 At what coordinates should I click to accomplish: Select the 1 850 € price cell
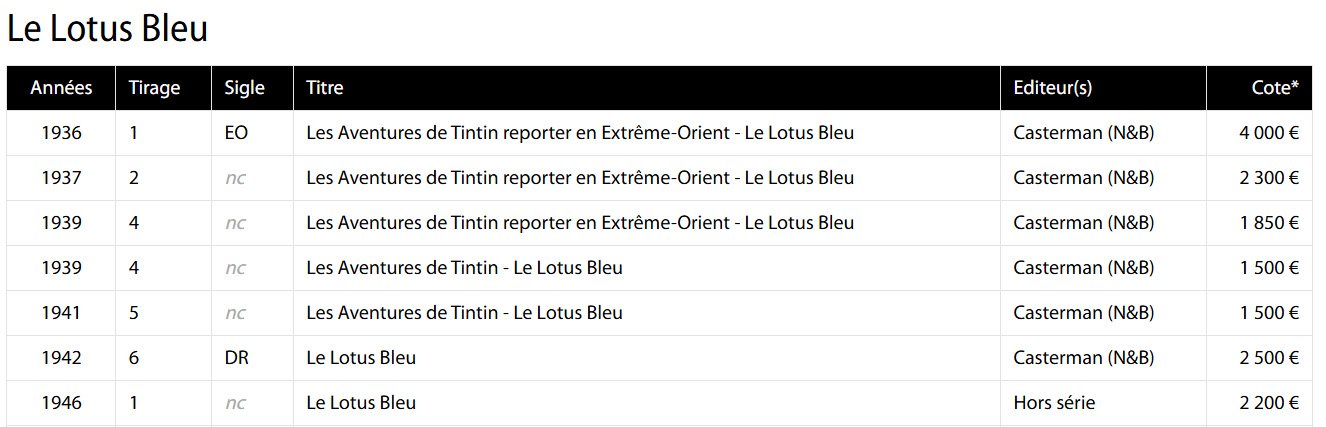click(x=1269, y=223)
